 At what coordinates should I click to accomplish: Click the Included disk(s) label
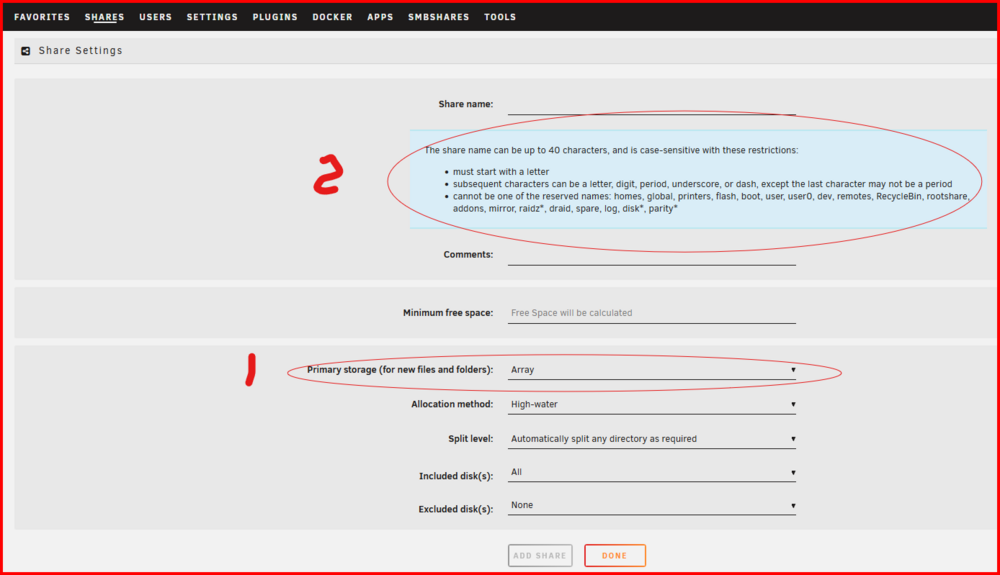[456, 476]
